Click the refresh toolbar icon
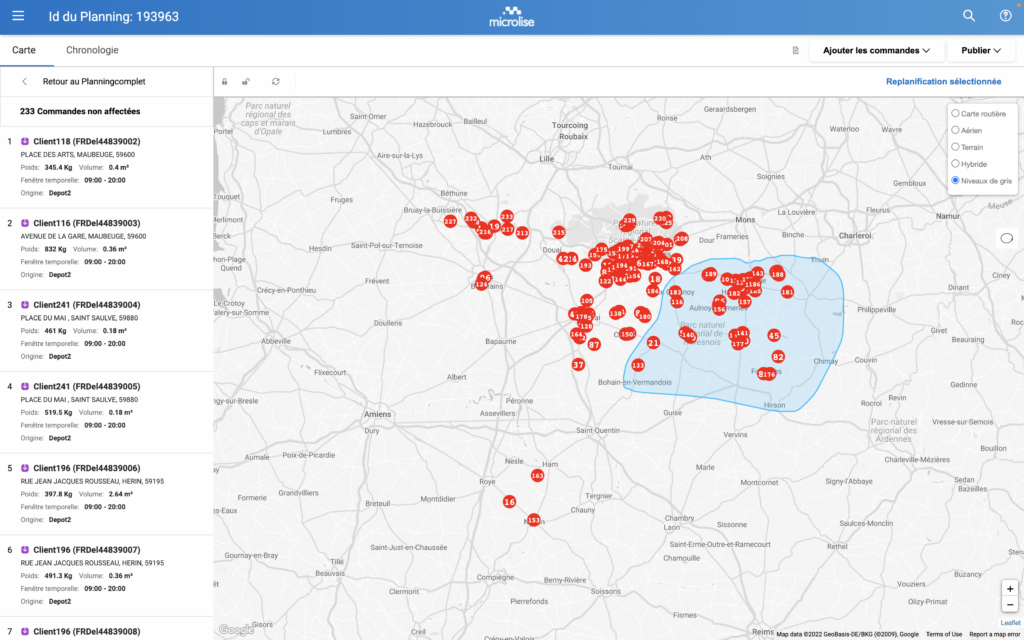Screen dimensions: 1024x640 coord(276,82)
